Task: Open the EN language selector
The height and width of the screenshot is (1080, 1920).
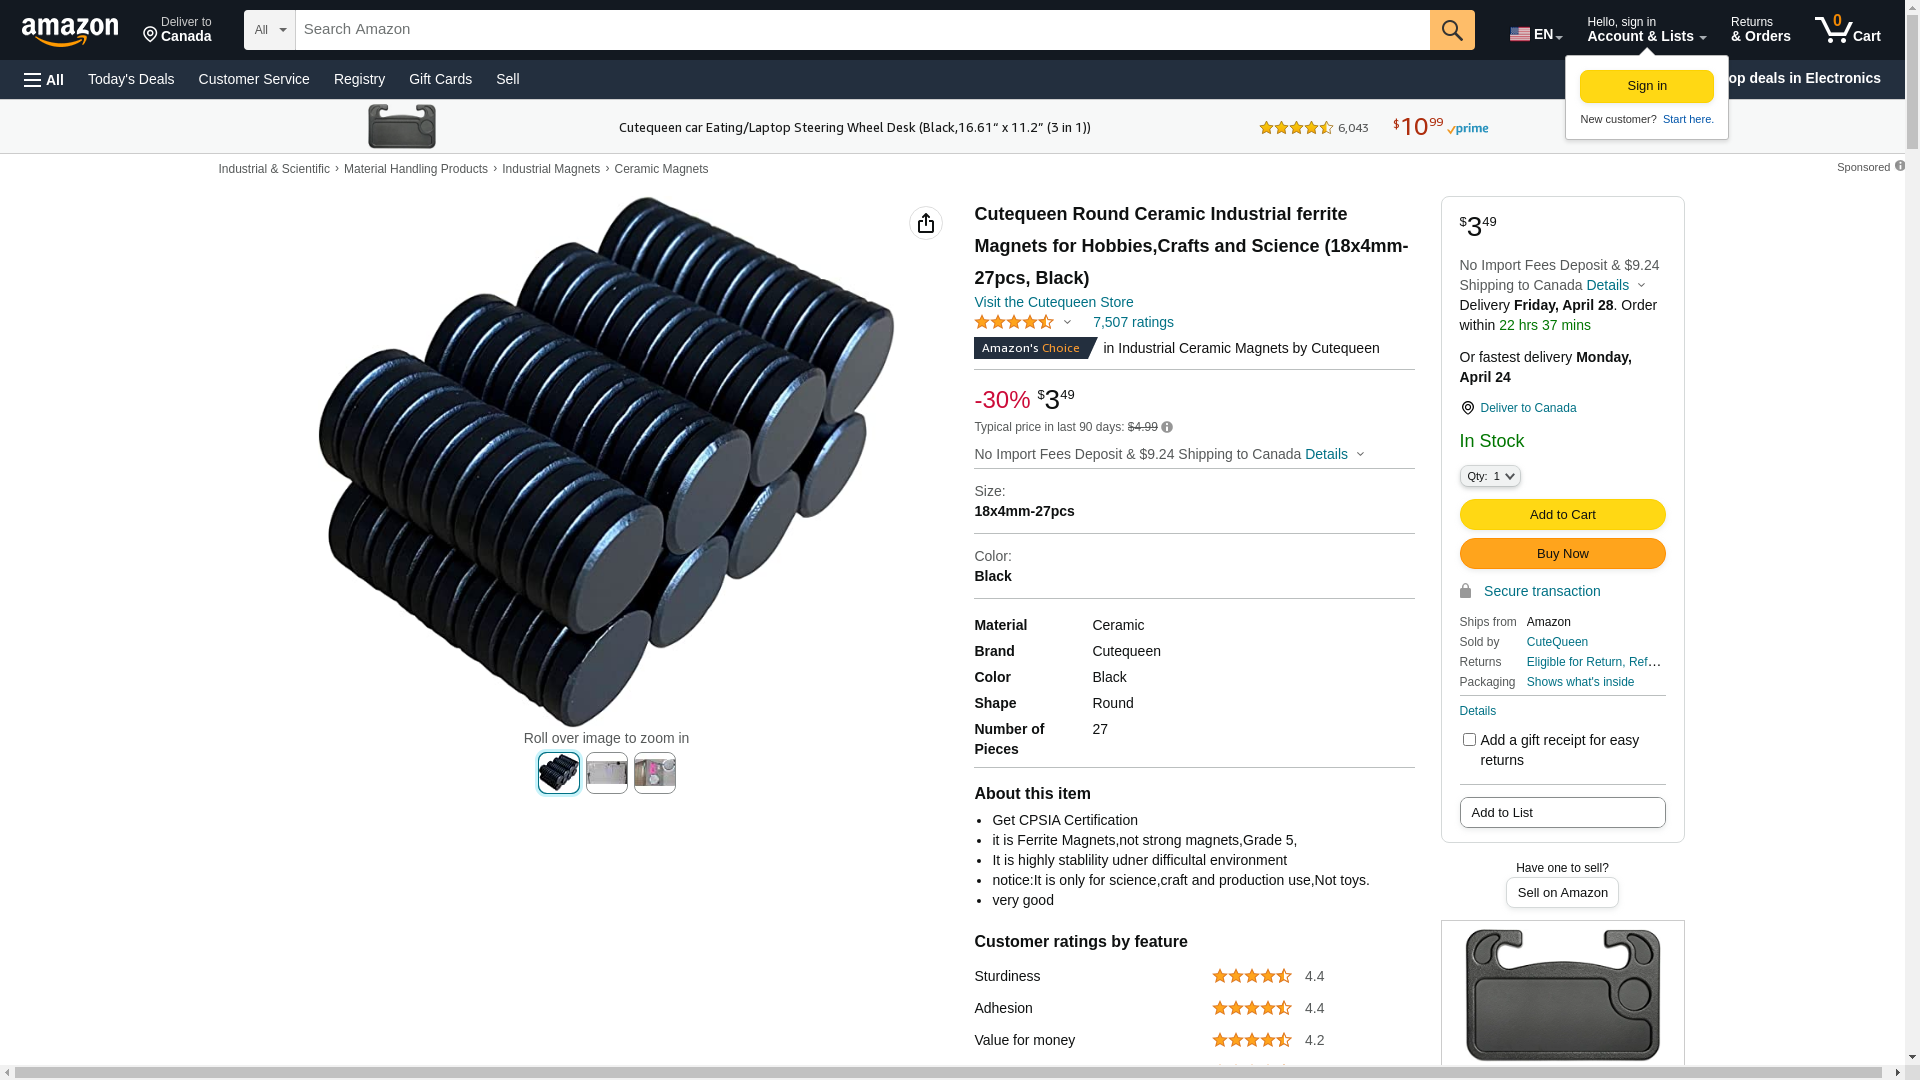Action: pyautogui.click(x=1536, y=33)
